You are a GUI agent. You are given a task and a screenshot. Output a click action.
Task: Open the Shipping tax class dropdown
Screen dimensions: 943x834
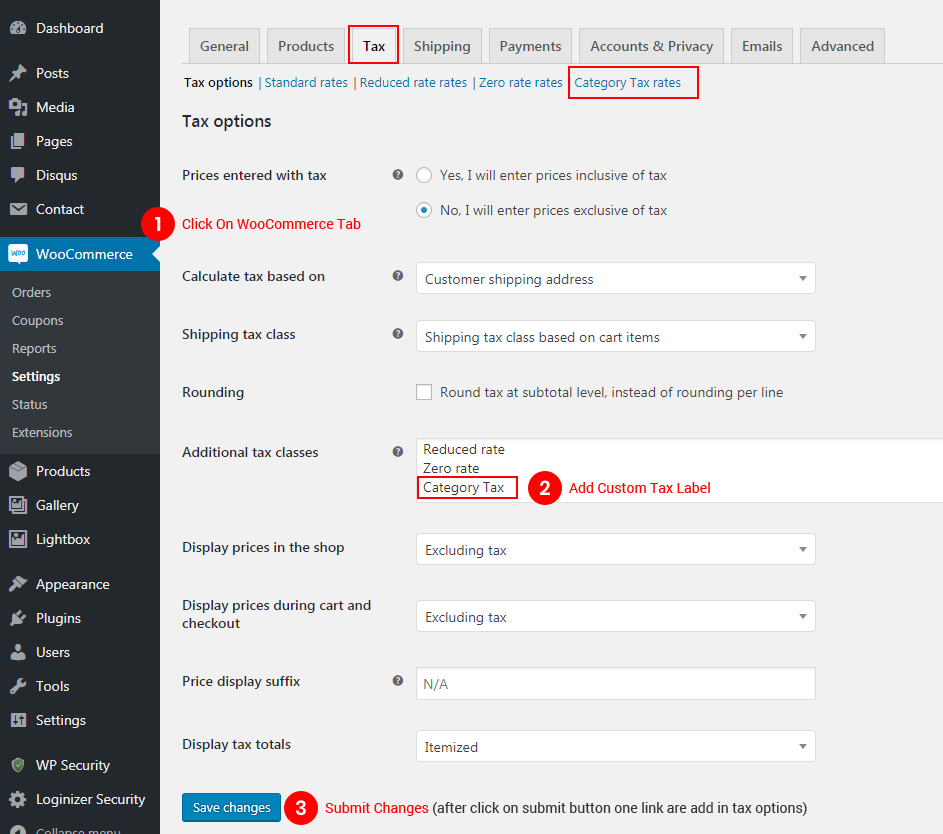(615, 336)
